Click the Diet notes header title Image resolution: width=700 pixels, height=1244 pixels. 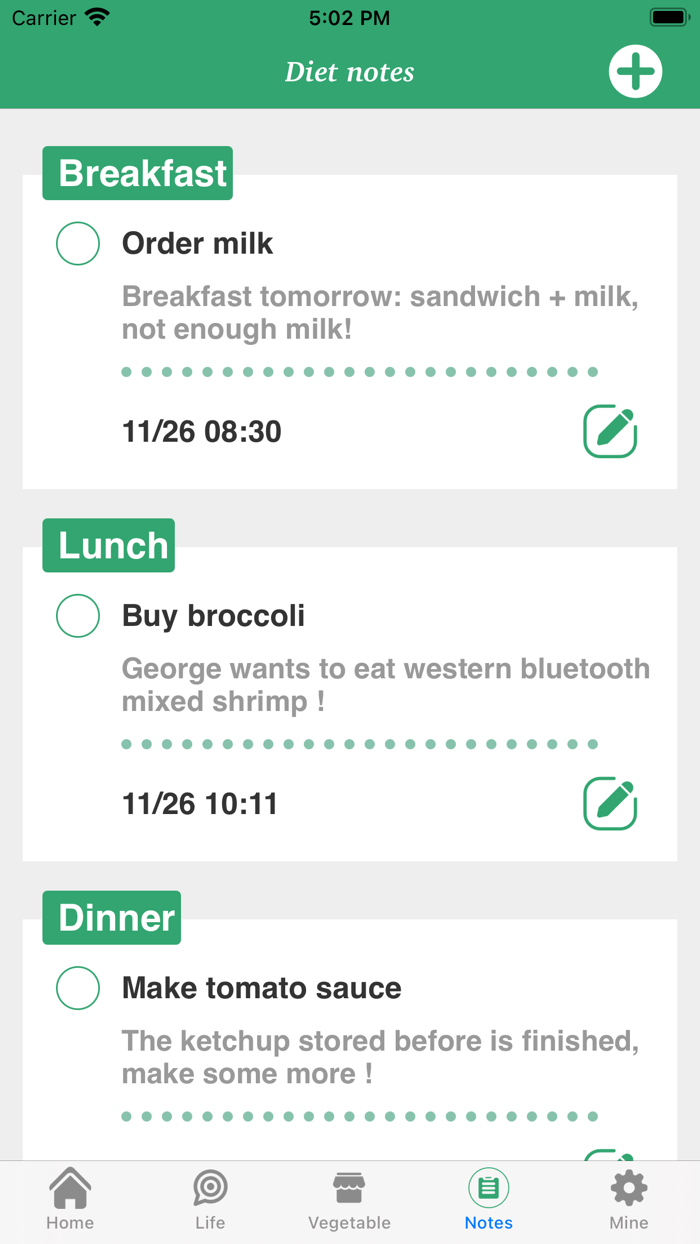tap(349, 72)
